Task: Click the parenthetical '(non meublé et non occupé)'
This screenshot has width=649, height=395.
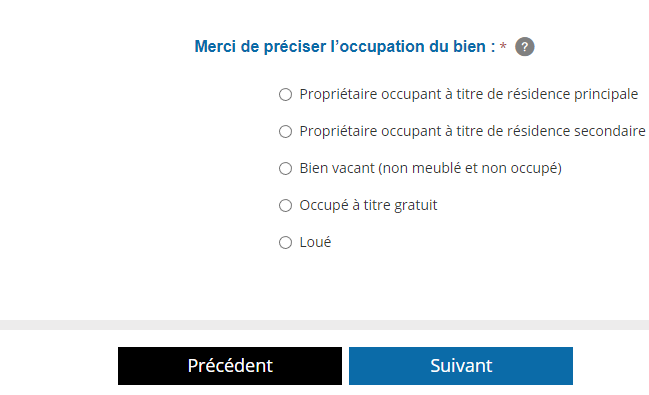Action: pyautogui.click(x=470, y=169)
